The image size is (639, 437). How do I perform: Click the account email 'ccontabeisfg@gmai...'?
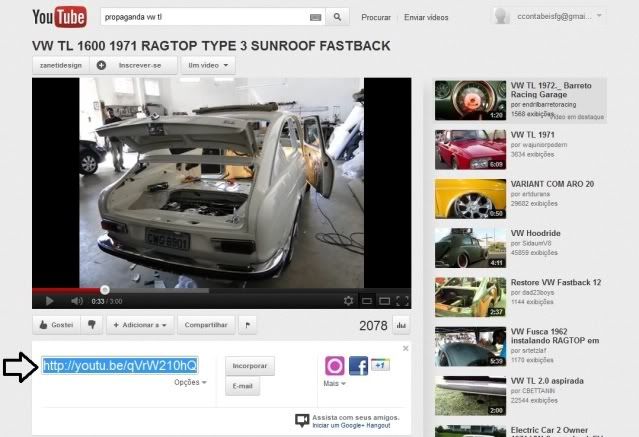click(x=554, y=16)
